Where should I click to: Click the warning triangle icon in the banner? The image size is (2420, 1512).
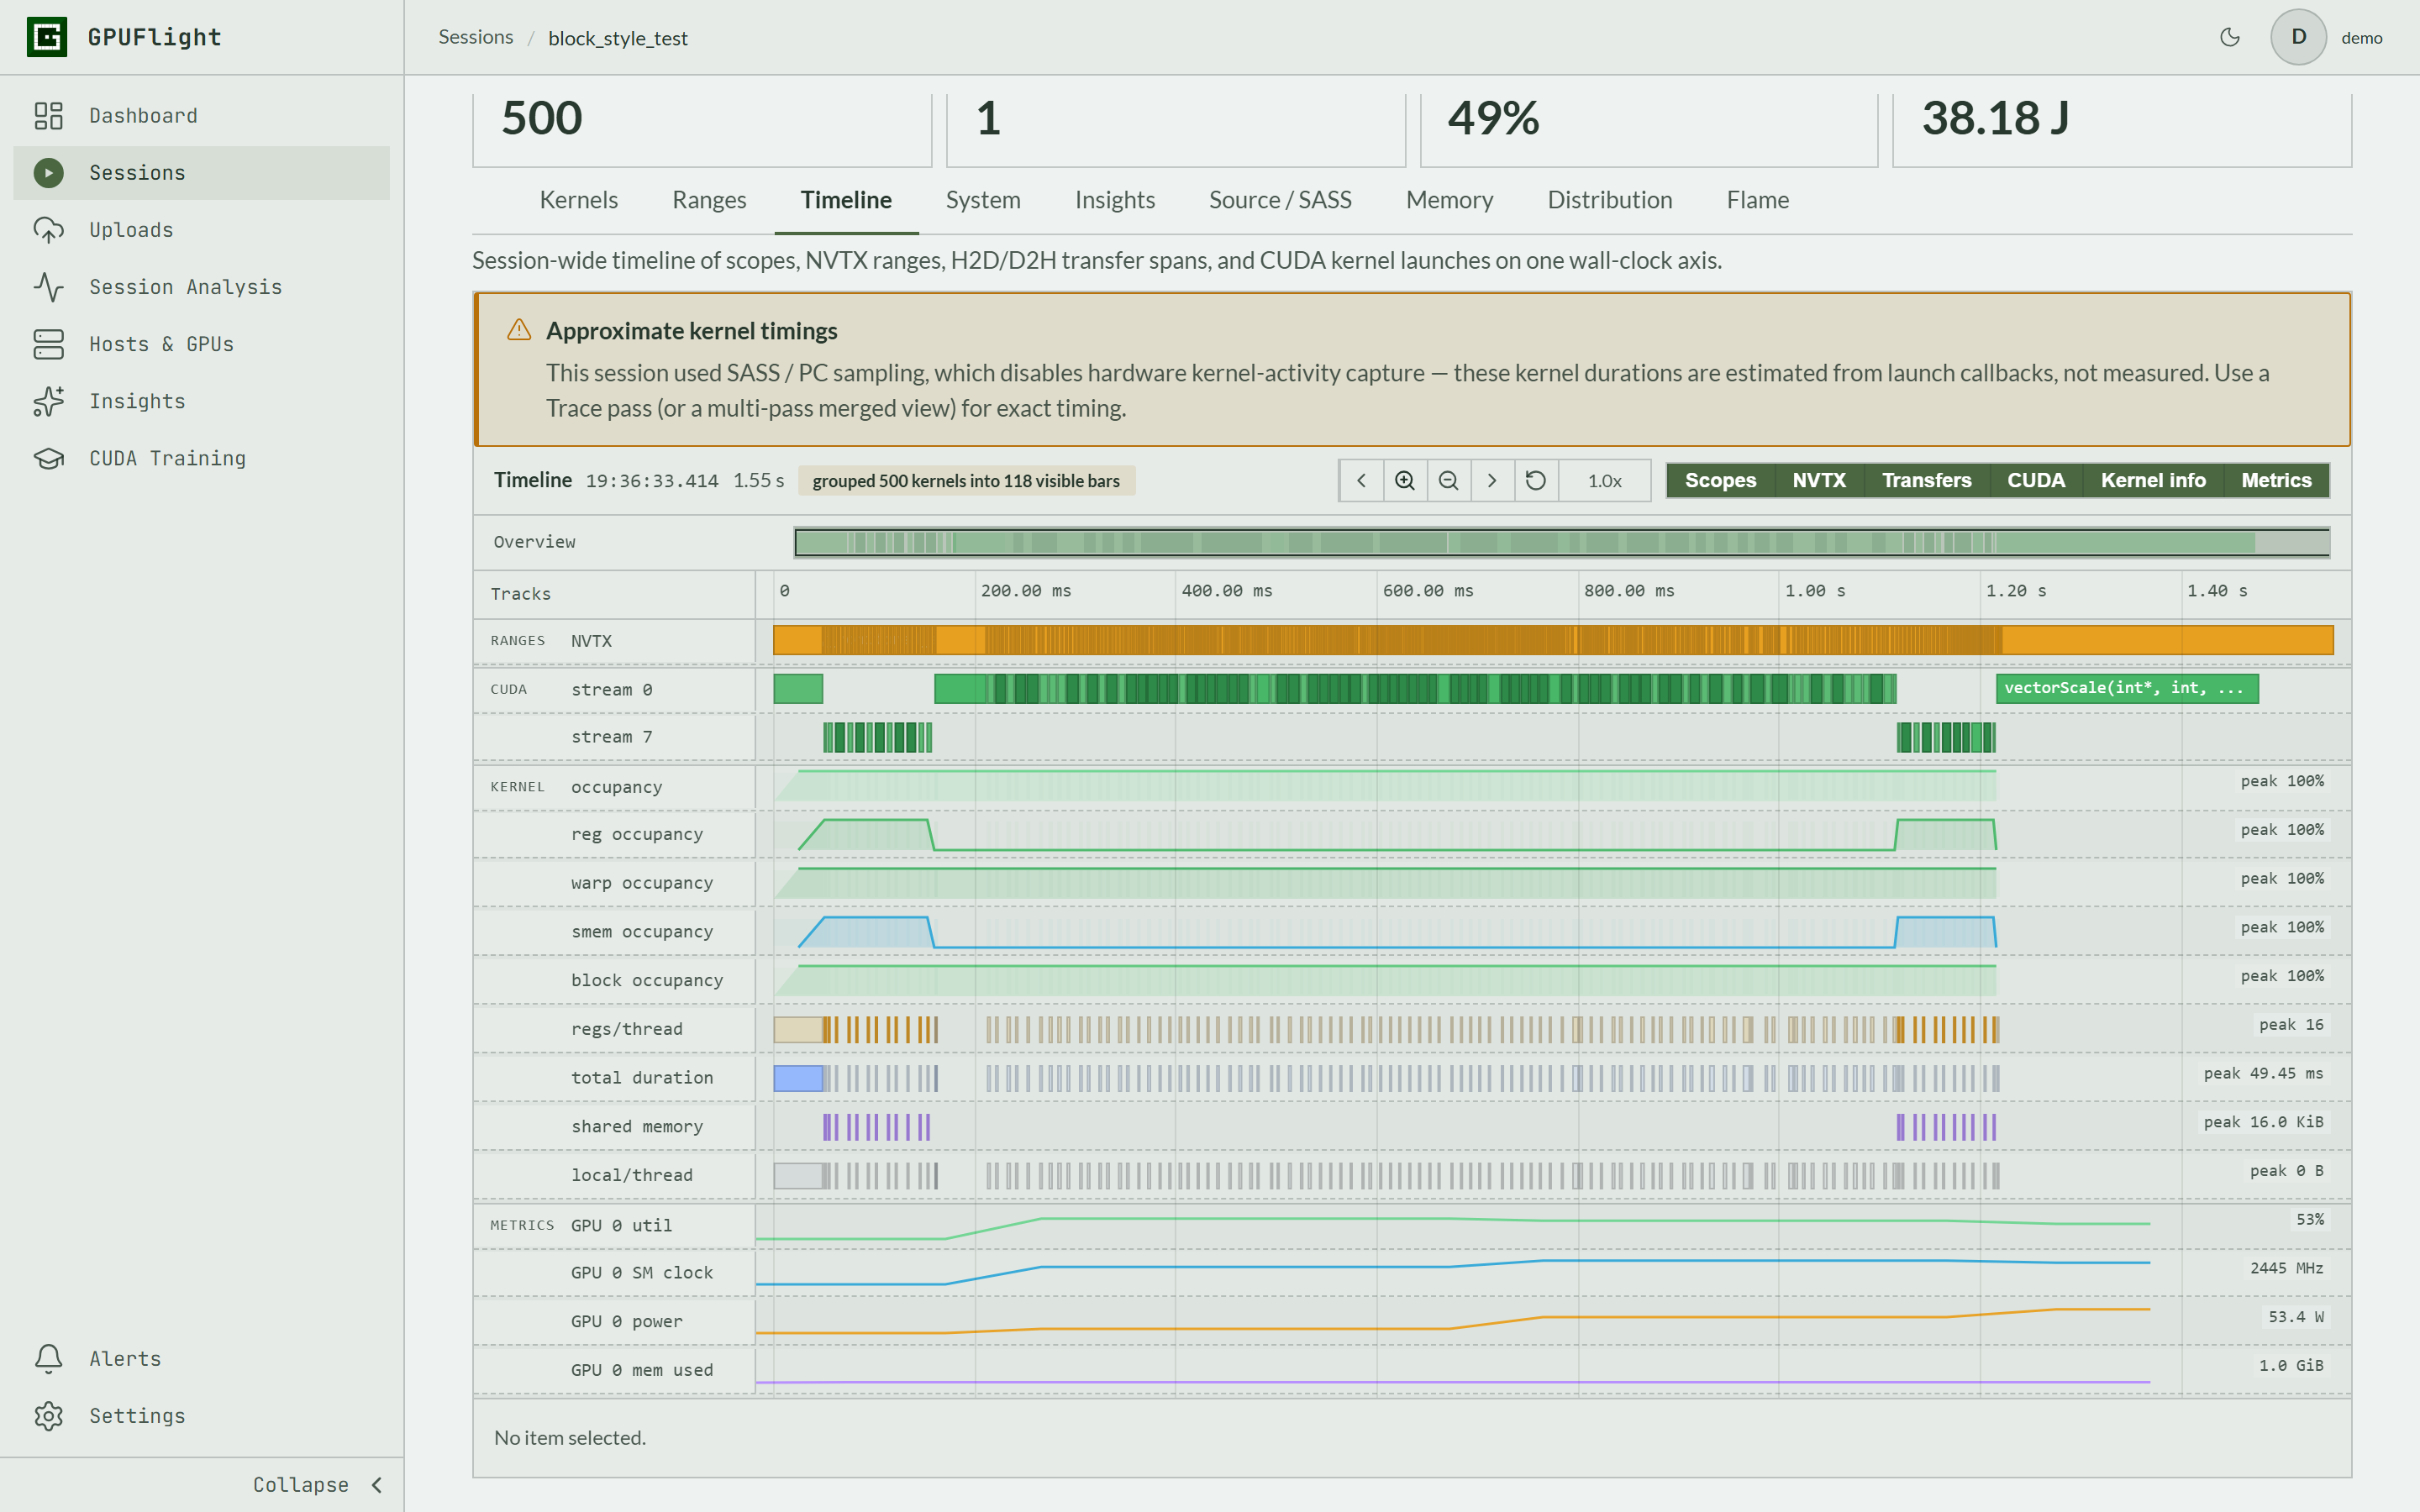pos(519,330)
